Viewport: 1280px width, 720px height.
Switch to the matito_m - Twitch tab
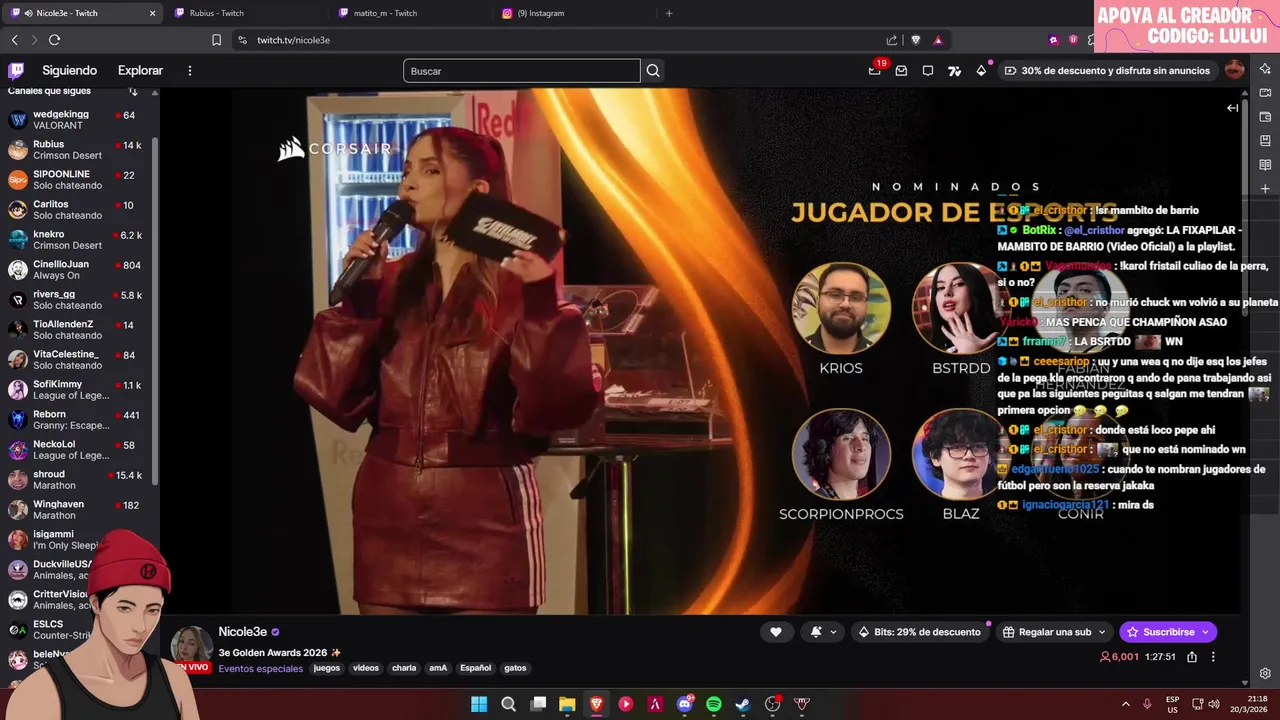(413, 13)
